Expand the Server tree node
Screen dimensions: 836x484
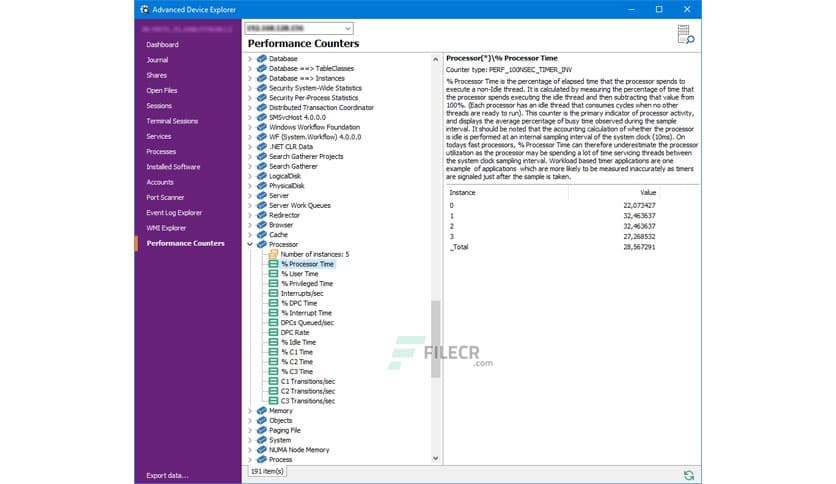point(250,196)
